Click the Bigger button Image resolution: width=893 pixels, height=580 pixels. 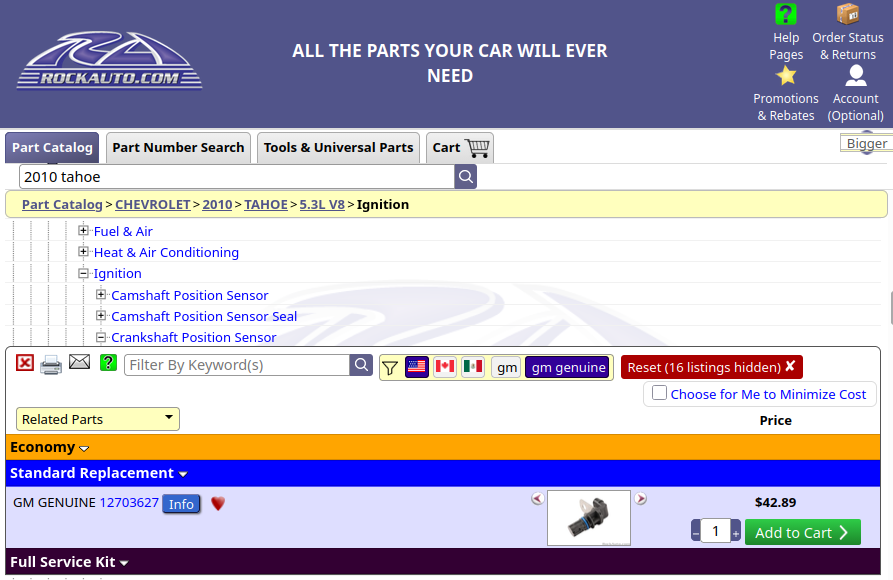(866, 144)
